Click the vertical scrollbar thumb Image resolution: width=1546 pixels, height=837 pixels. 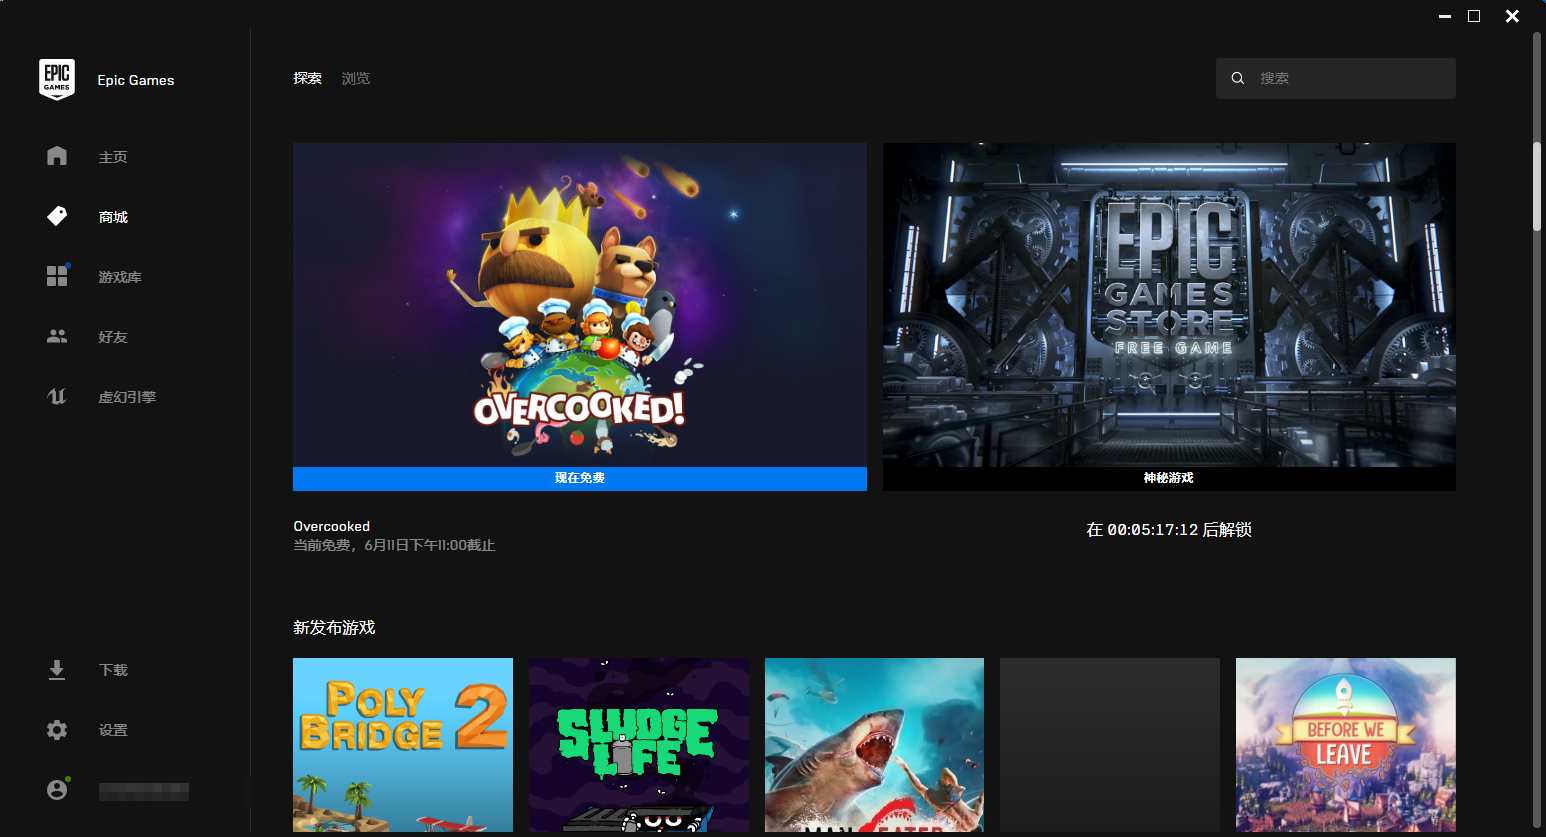pos(1537,187)
